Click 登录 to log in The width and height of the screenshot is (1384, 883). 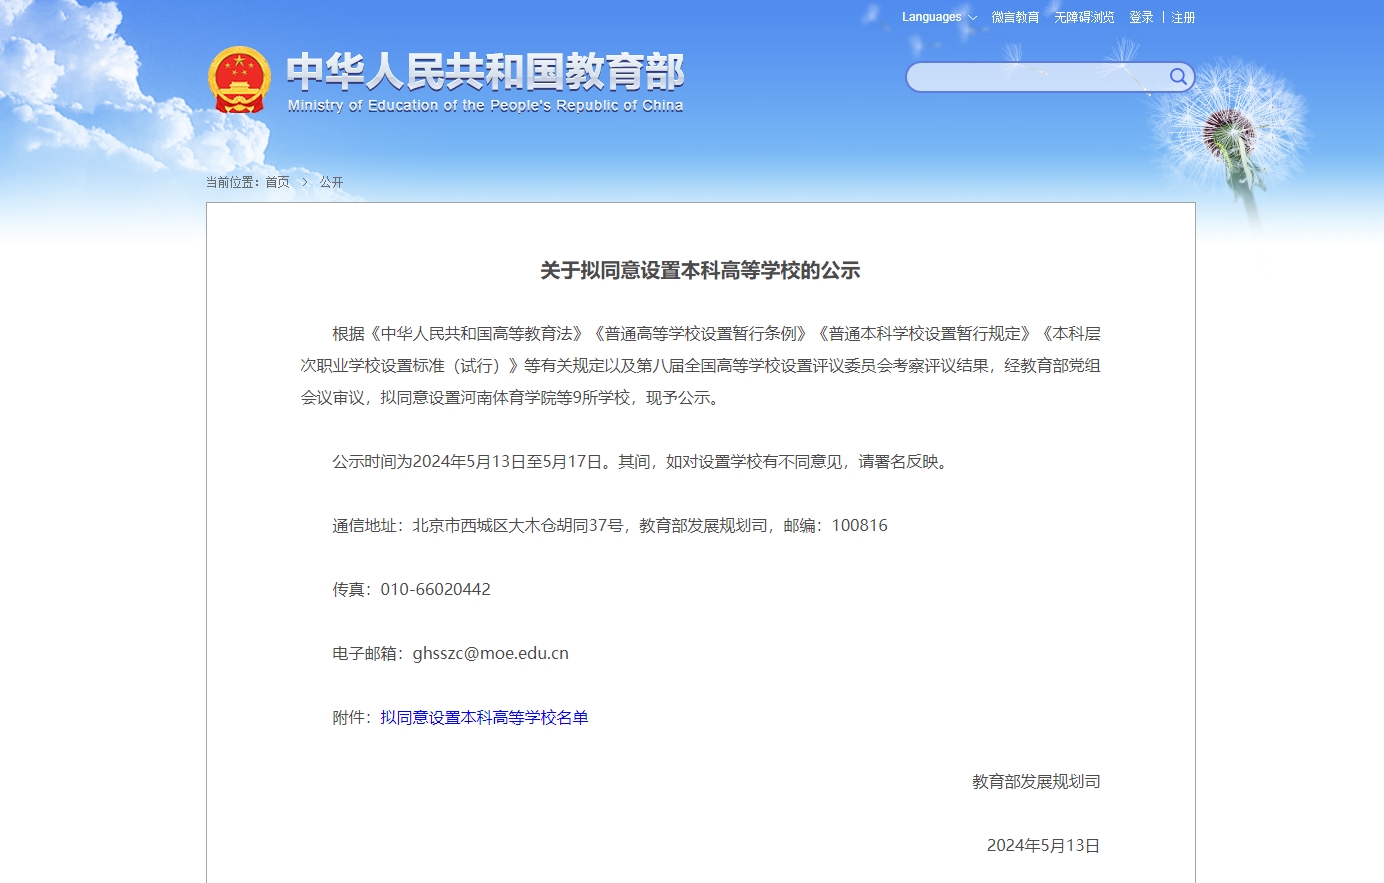(1141, 17)
